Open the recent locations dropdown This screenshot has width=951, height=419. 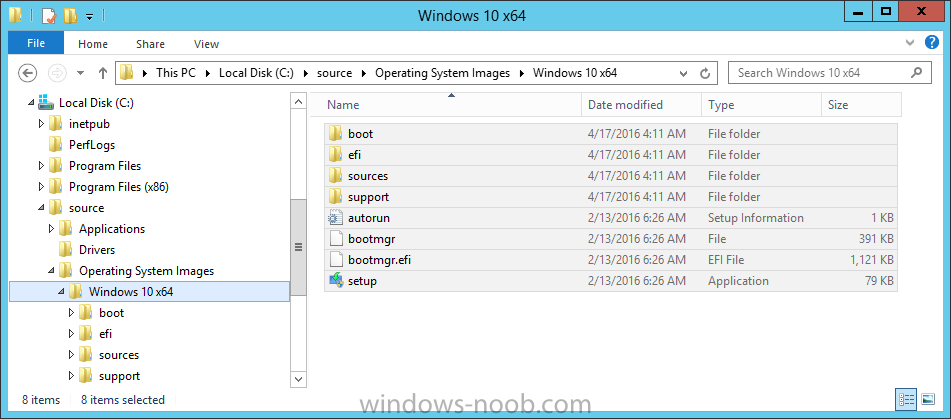81,73
